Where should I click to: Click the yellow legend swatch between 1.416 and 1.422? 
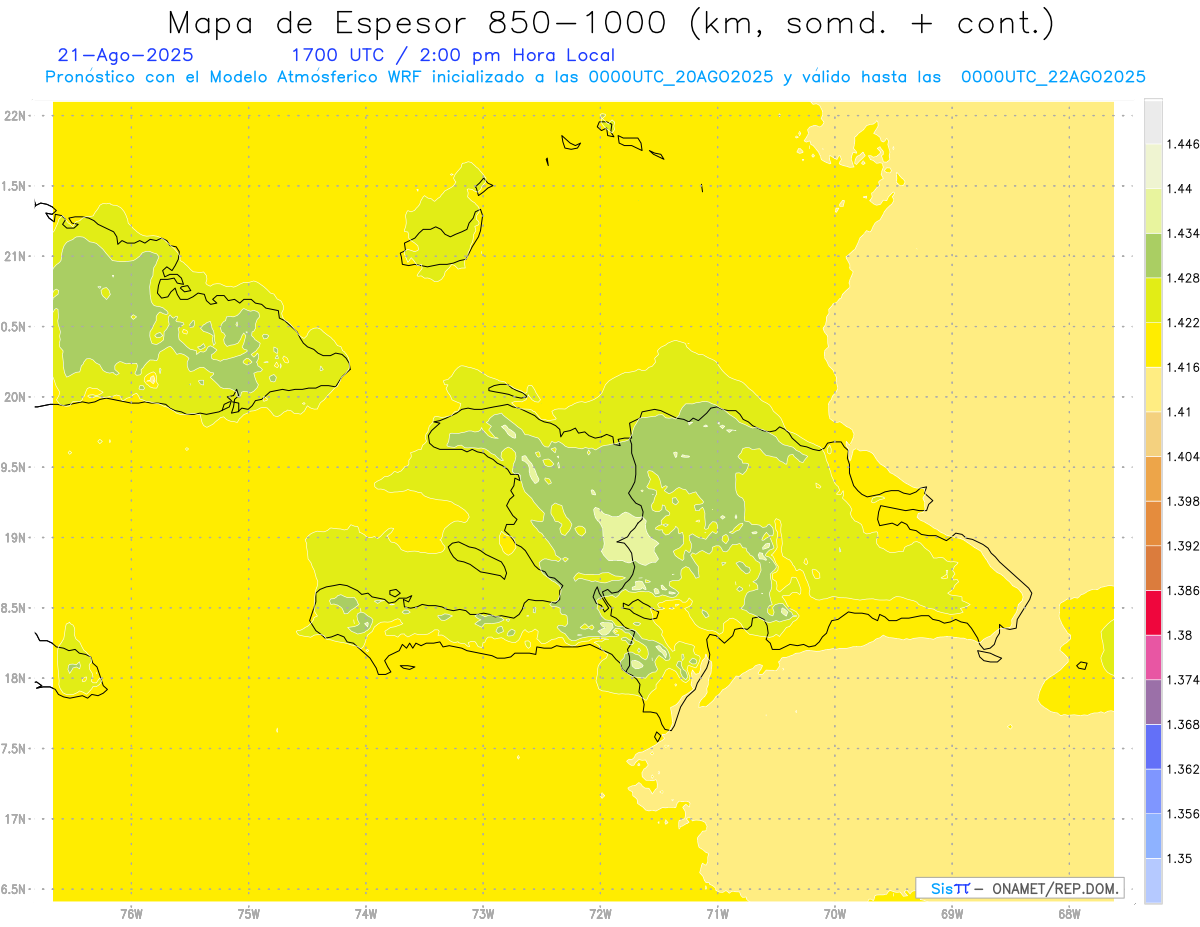1153,344
